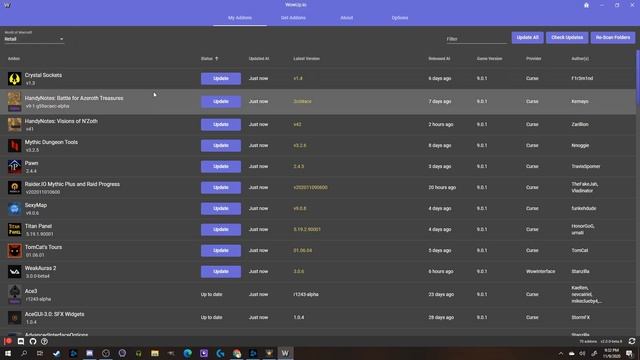
Task: Click the 'Up to date' status for Ace3
Action: (211, 294)
